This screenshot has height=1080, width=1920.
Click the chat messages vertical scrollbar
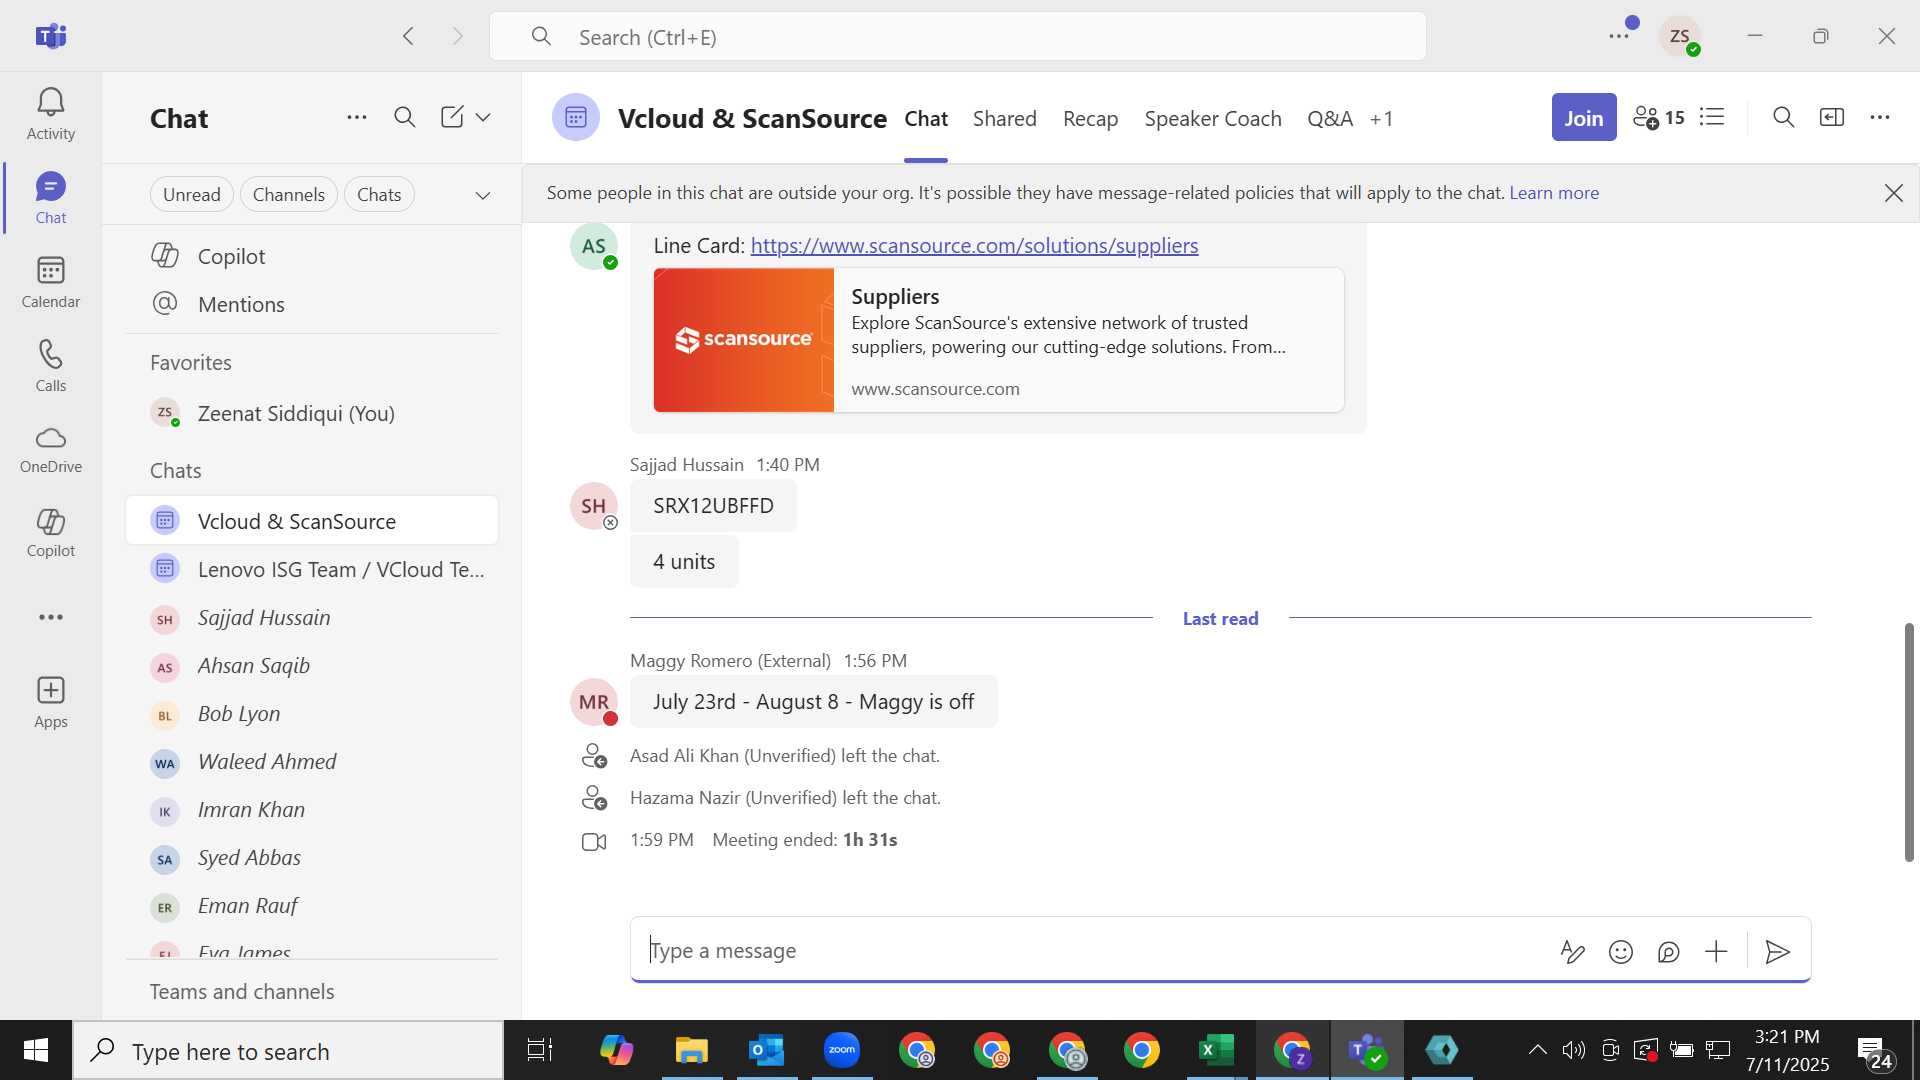click(1909, 742)
